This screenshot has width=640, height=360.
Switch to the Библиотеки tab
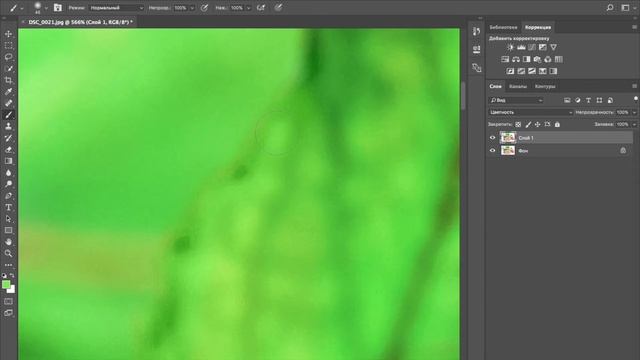[x=503, y=27]
